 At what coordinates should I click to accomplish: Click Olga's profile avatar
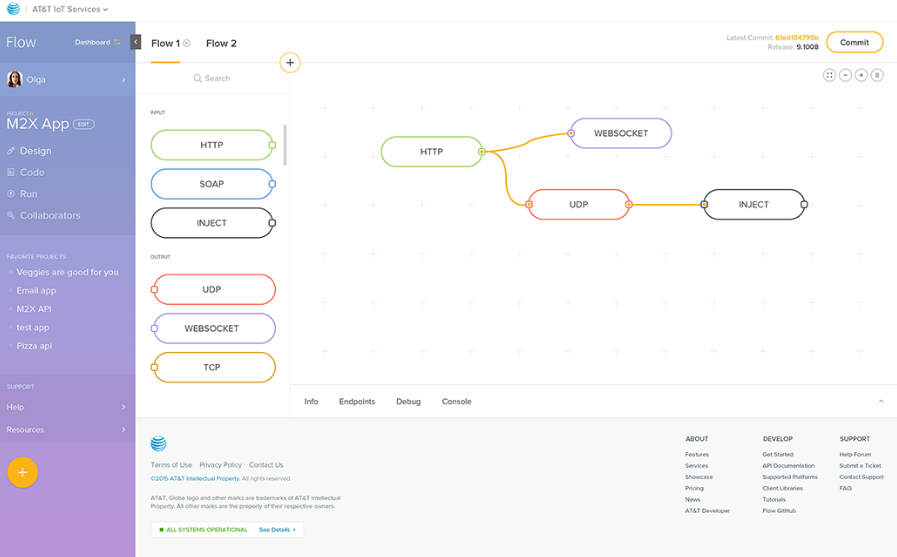pos(15,79)
